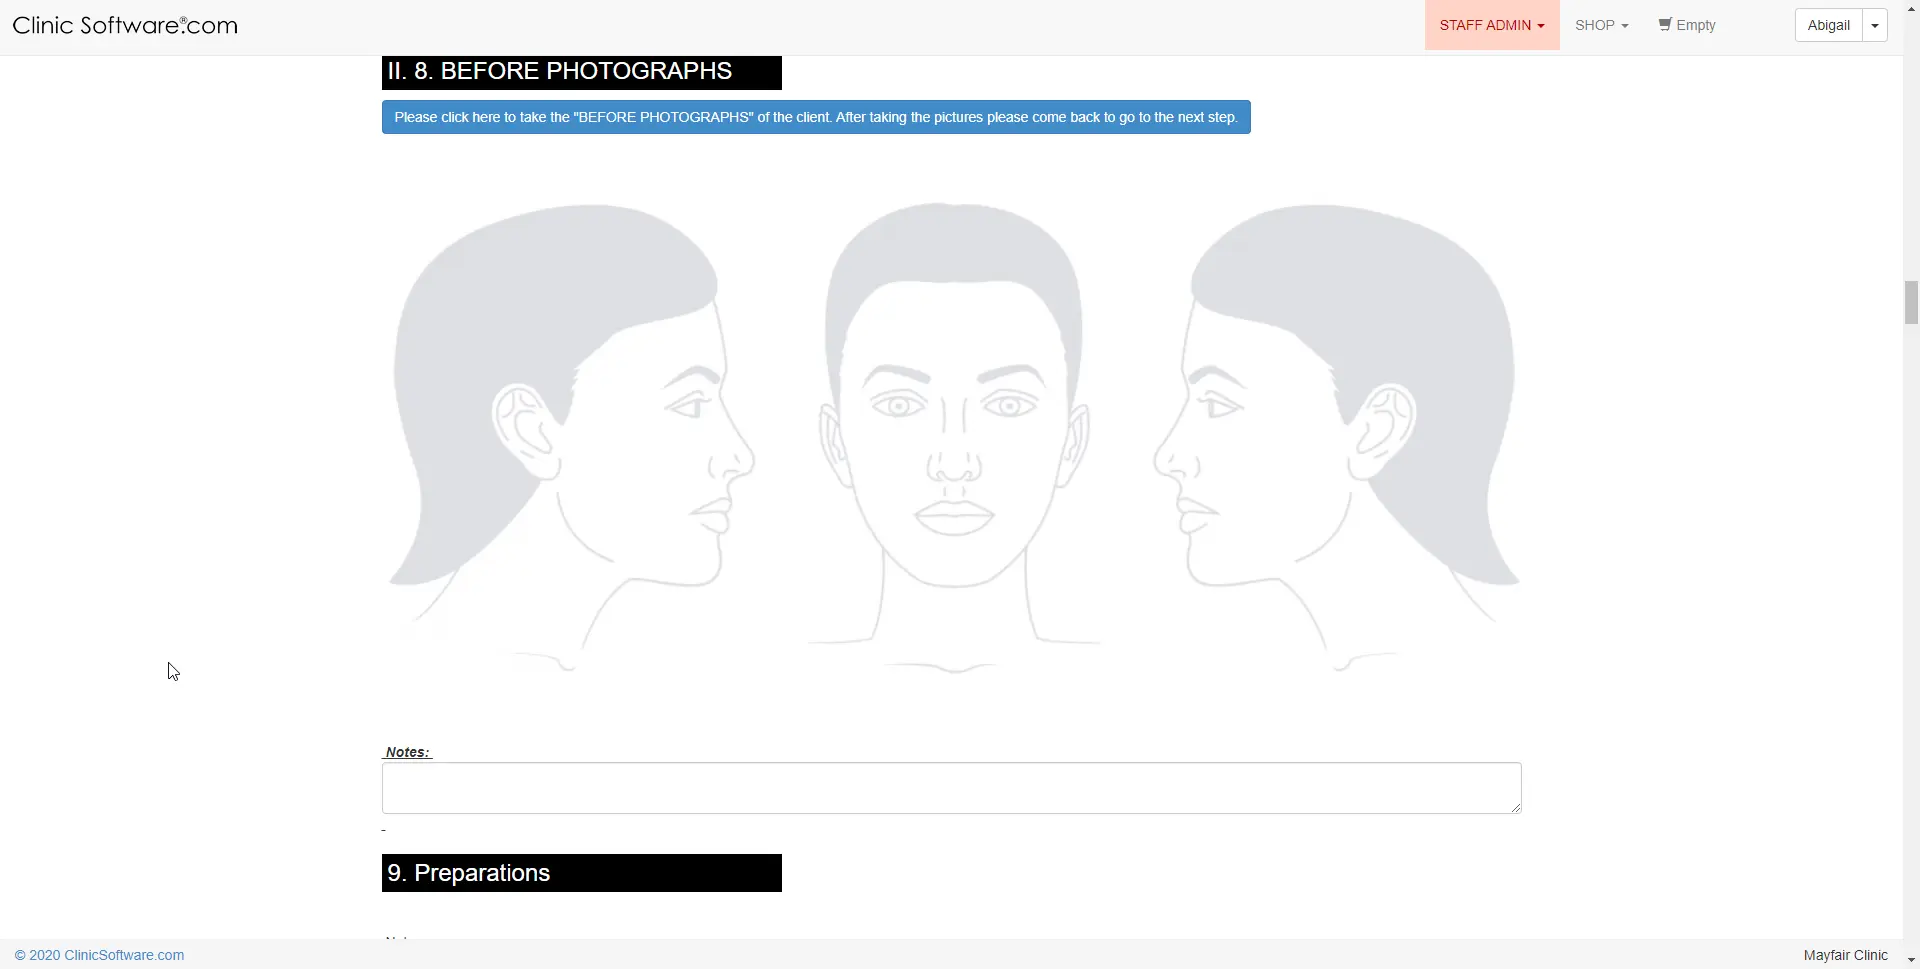1920x969 pixels.
Task: Open the STAFF ADMIN menu
Action: (1491, 25)
